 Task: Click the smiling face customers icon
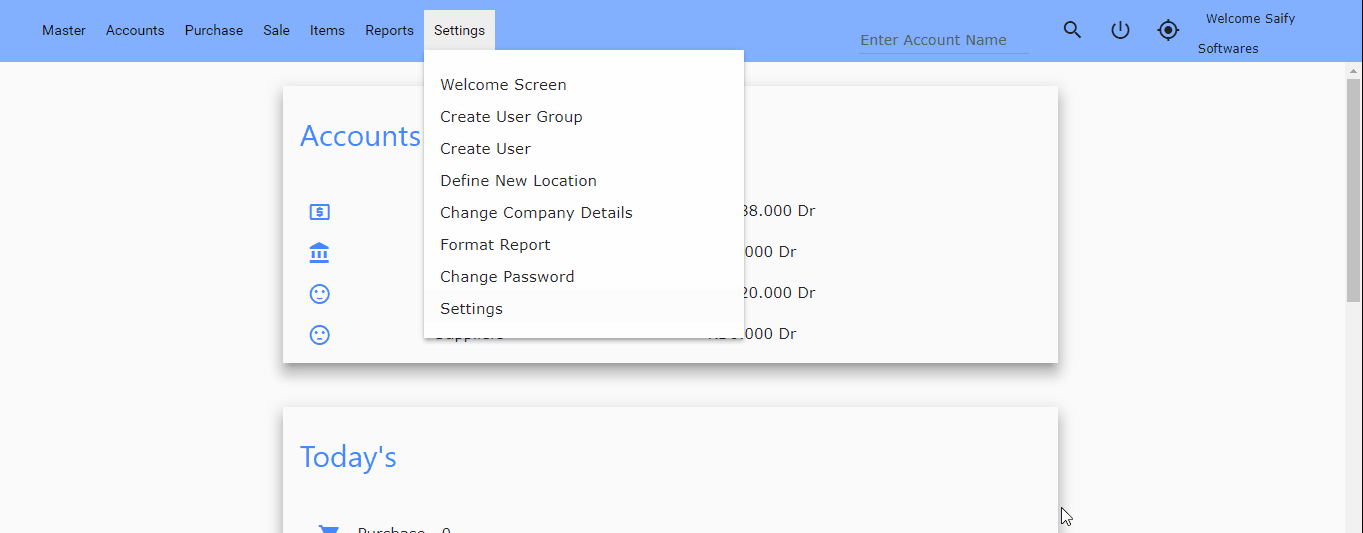click(x=319, y=294)
